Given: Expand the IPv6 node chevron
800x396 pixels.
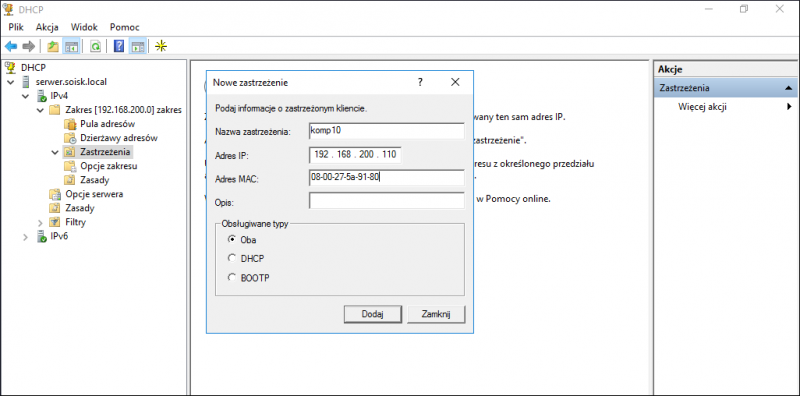Looking at the screenshot, I should click(x=26, y=237).
